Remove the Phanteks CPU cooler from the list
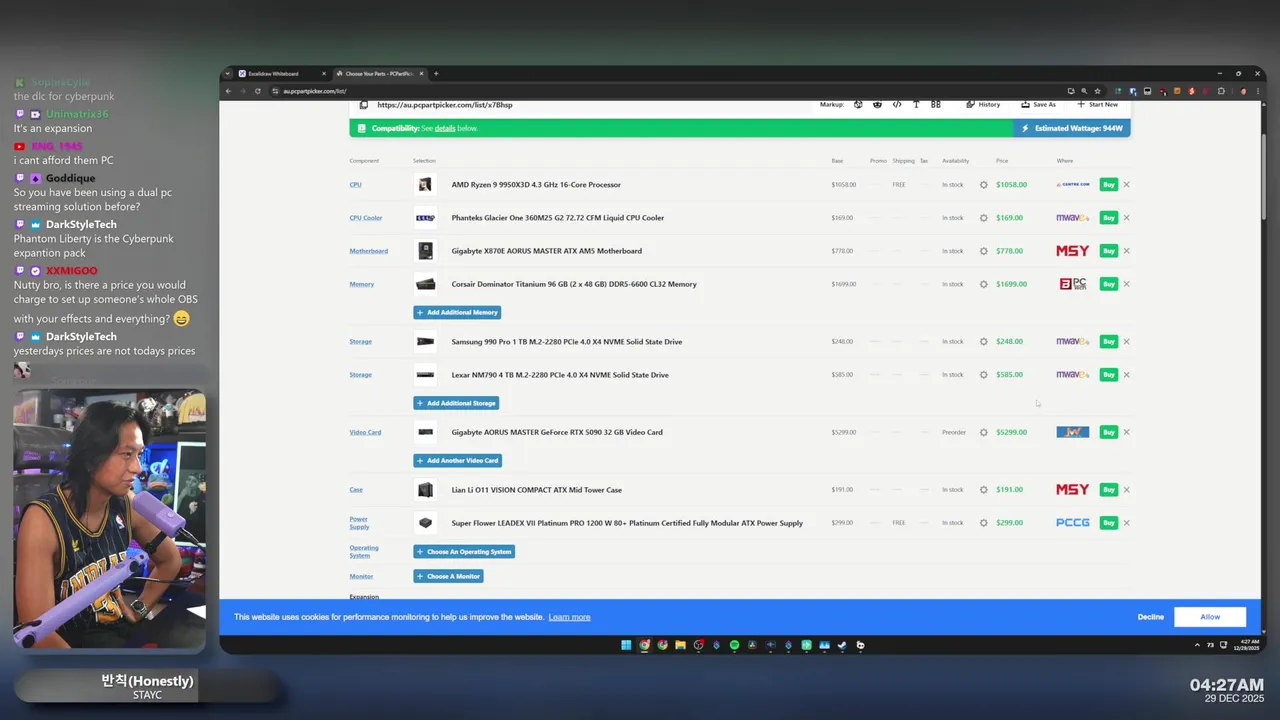Viewport: 1280px width, 720px height. click(1126, 218)
